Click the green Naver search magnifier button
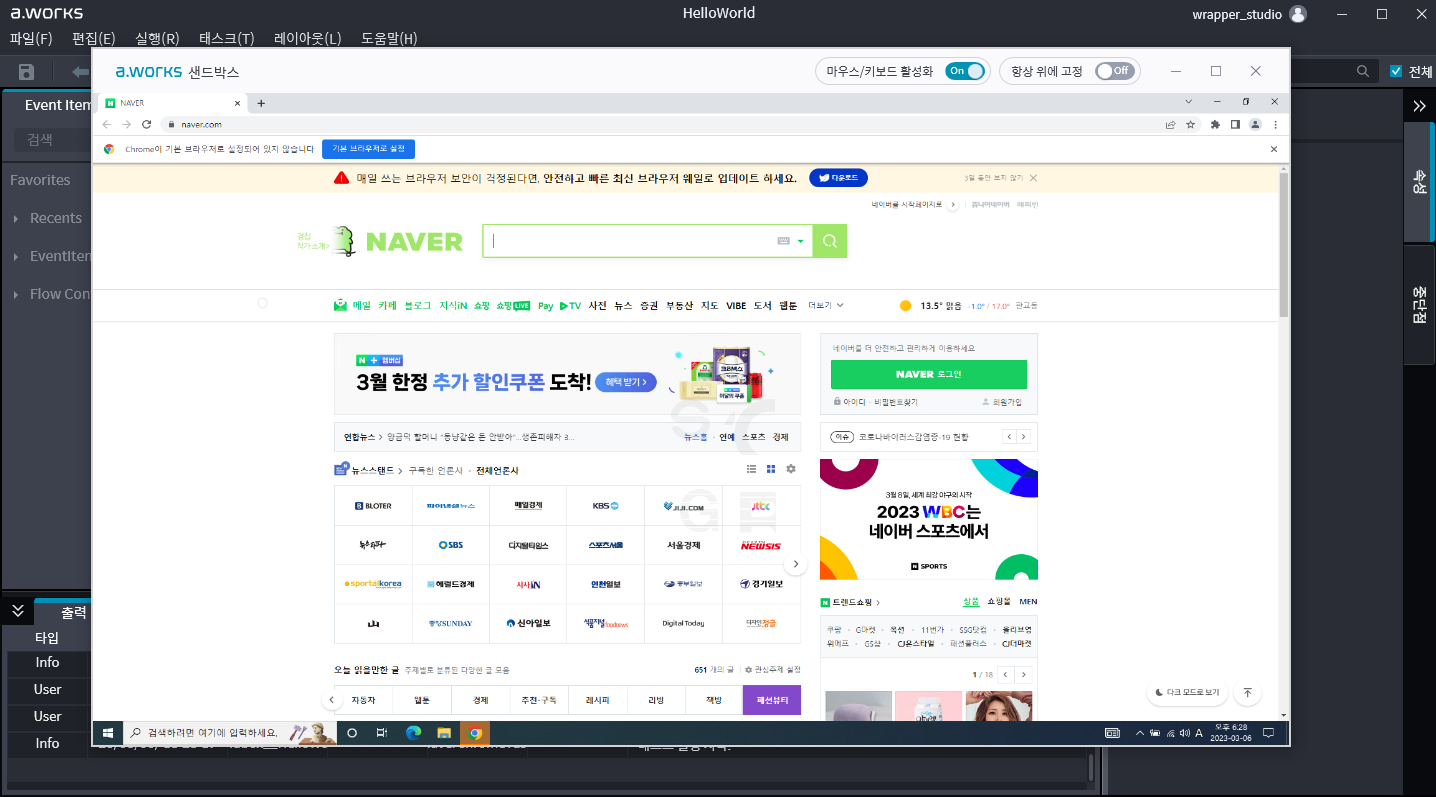 tap(830, 241)
